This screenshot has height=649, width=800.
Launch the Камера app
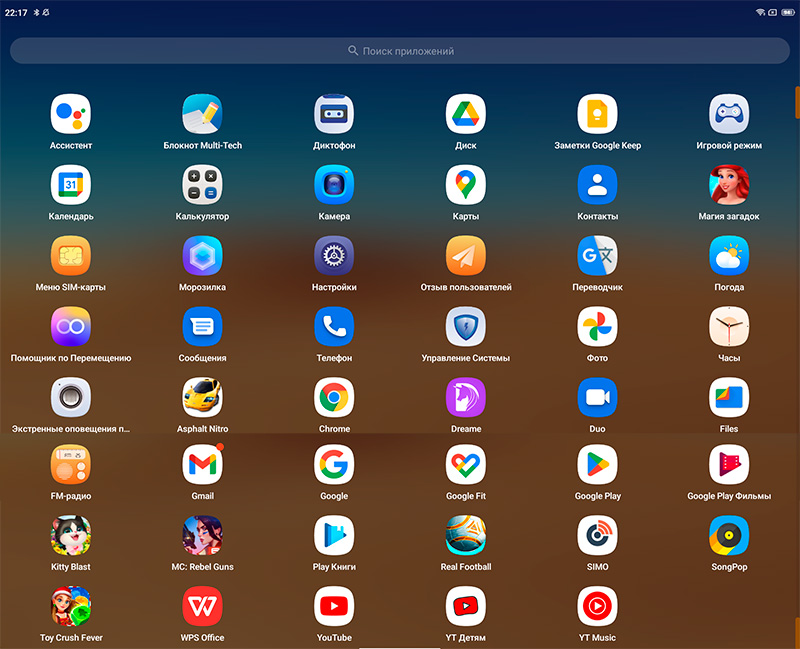pos(334,185)
